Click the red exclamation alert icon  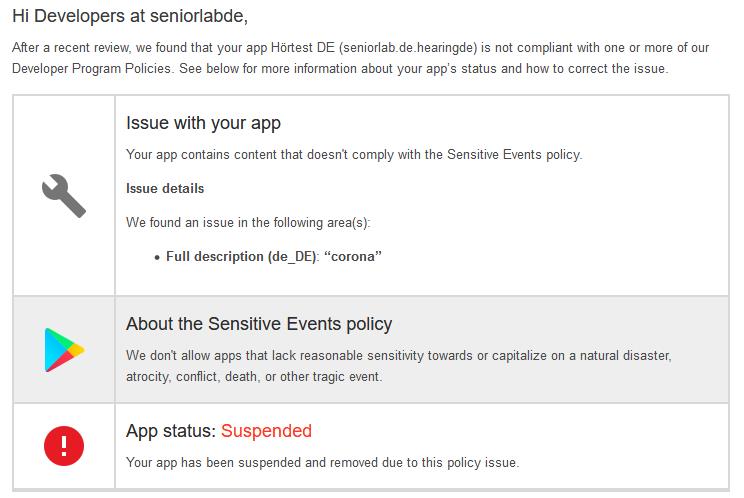(64, 445)
